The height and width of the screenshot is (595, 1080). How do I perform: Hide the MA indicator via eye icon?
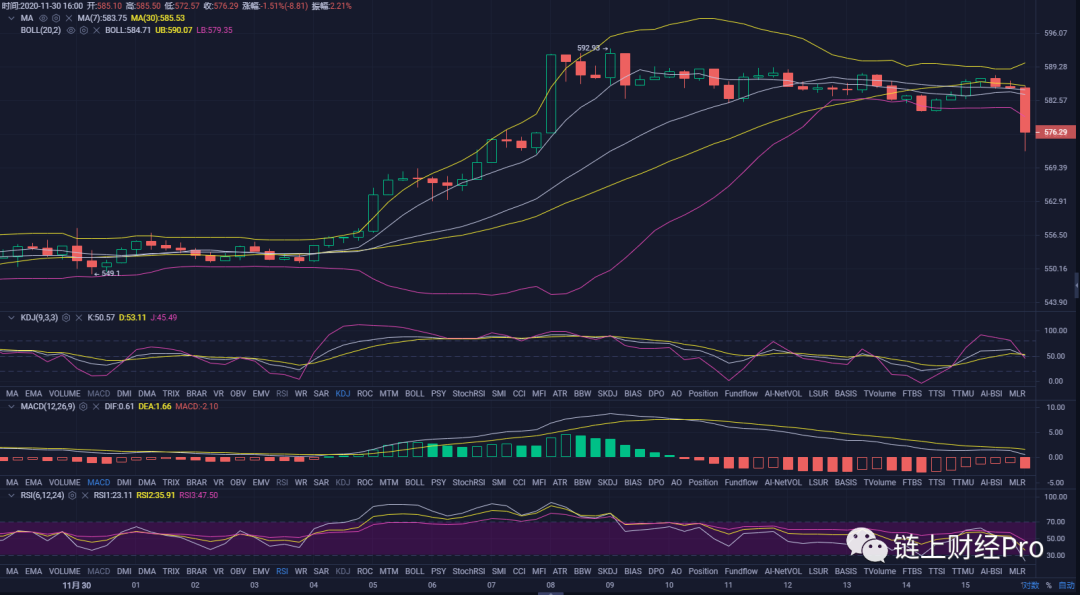(x=44, y=18)
